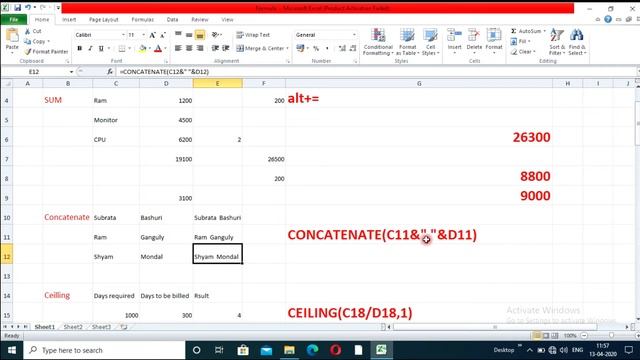Screen dimensions: 640x360
Task: Apply fill color bucket
Action: (142, 49)
